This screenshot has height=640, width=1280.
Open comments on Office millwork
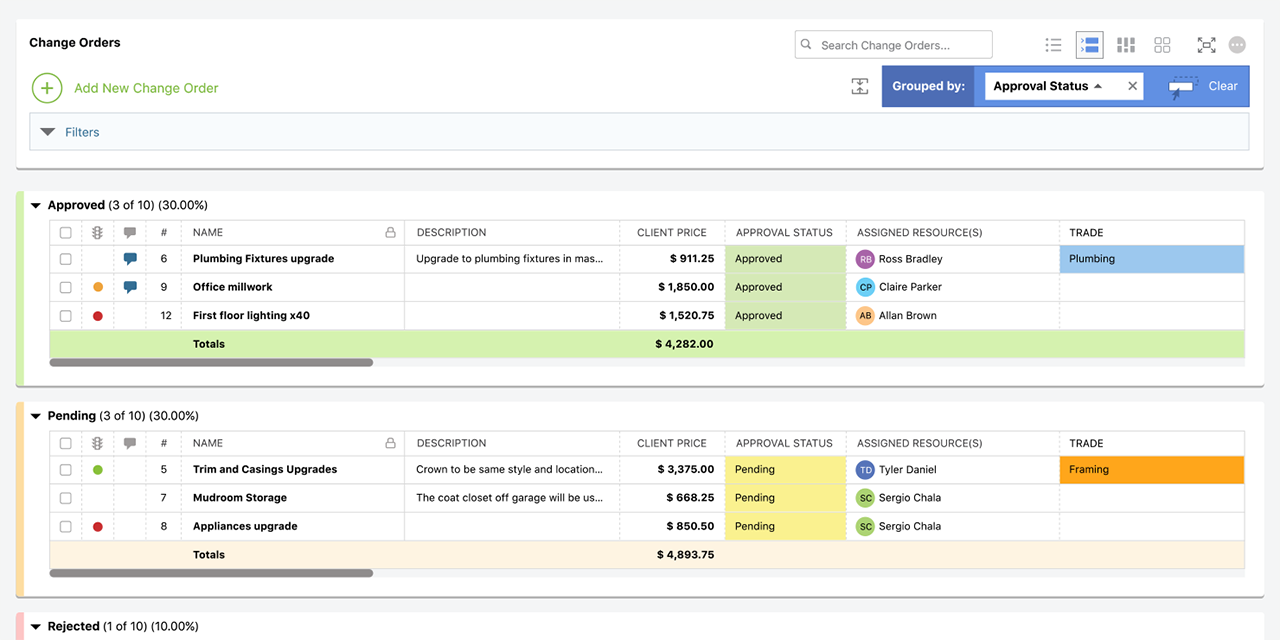click(x=130, y=287)
